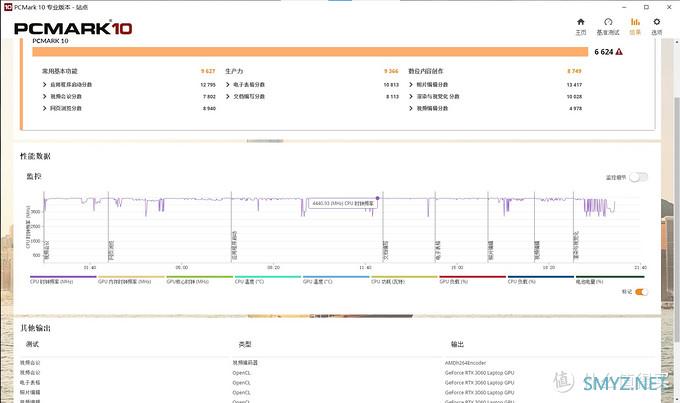Click the 监控 chart heading

pyautogui.click(x=34, y=176)
